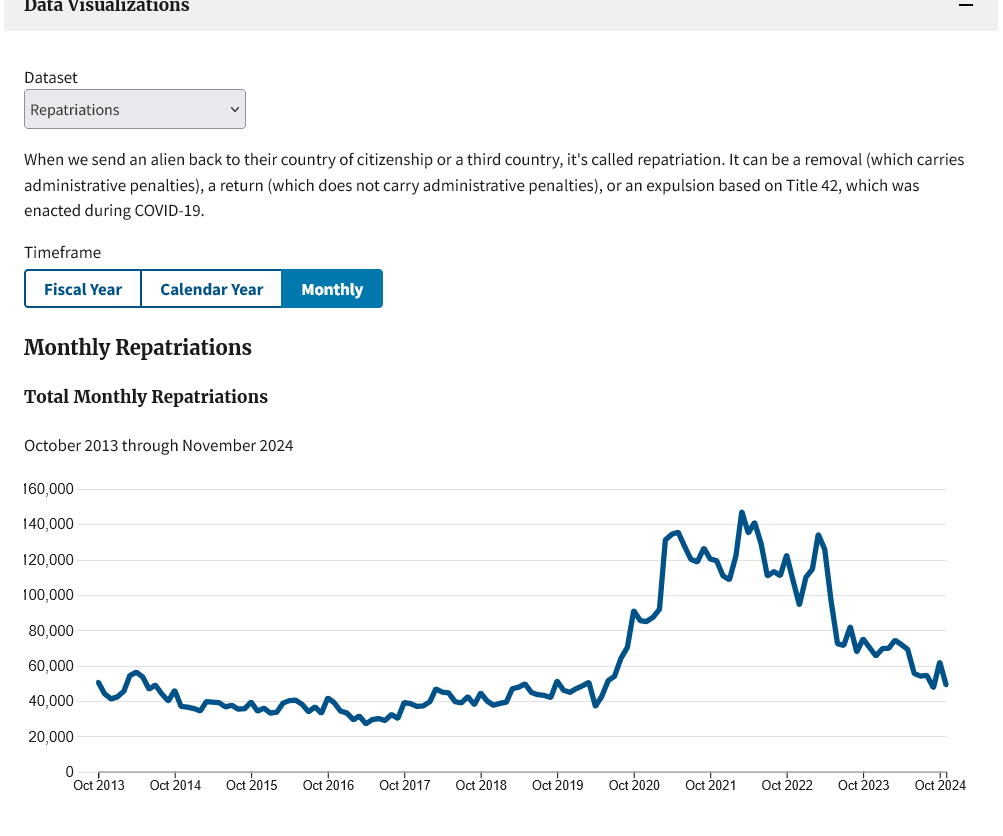Click the 80,000 y-axis label
1003x836 pixels.
coord(51,631)
